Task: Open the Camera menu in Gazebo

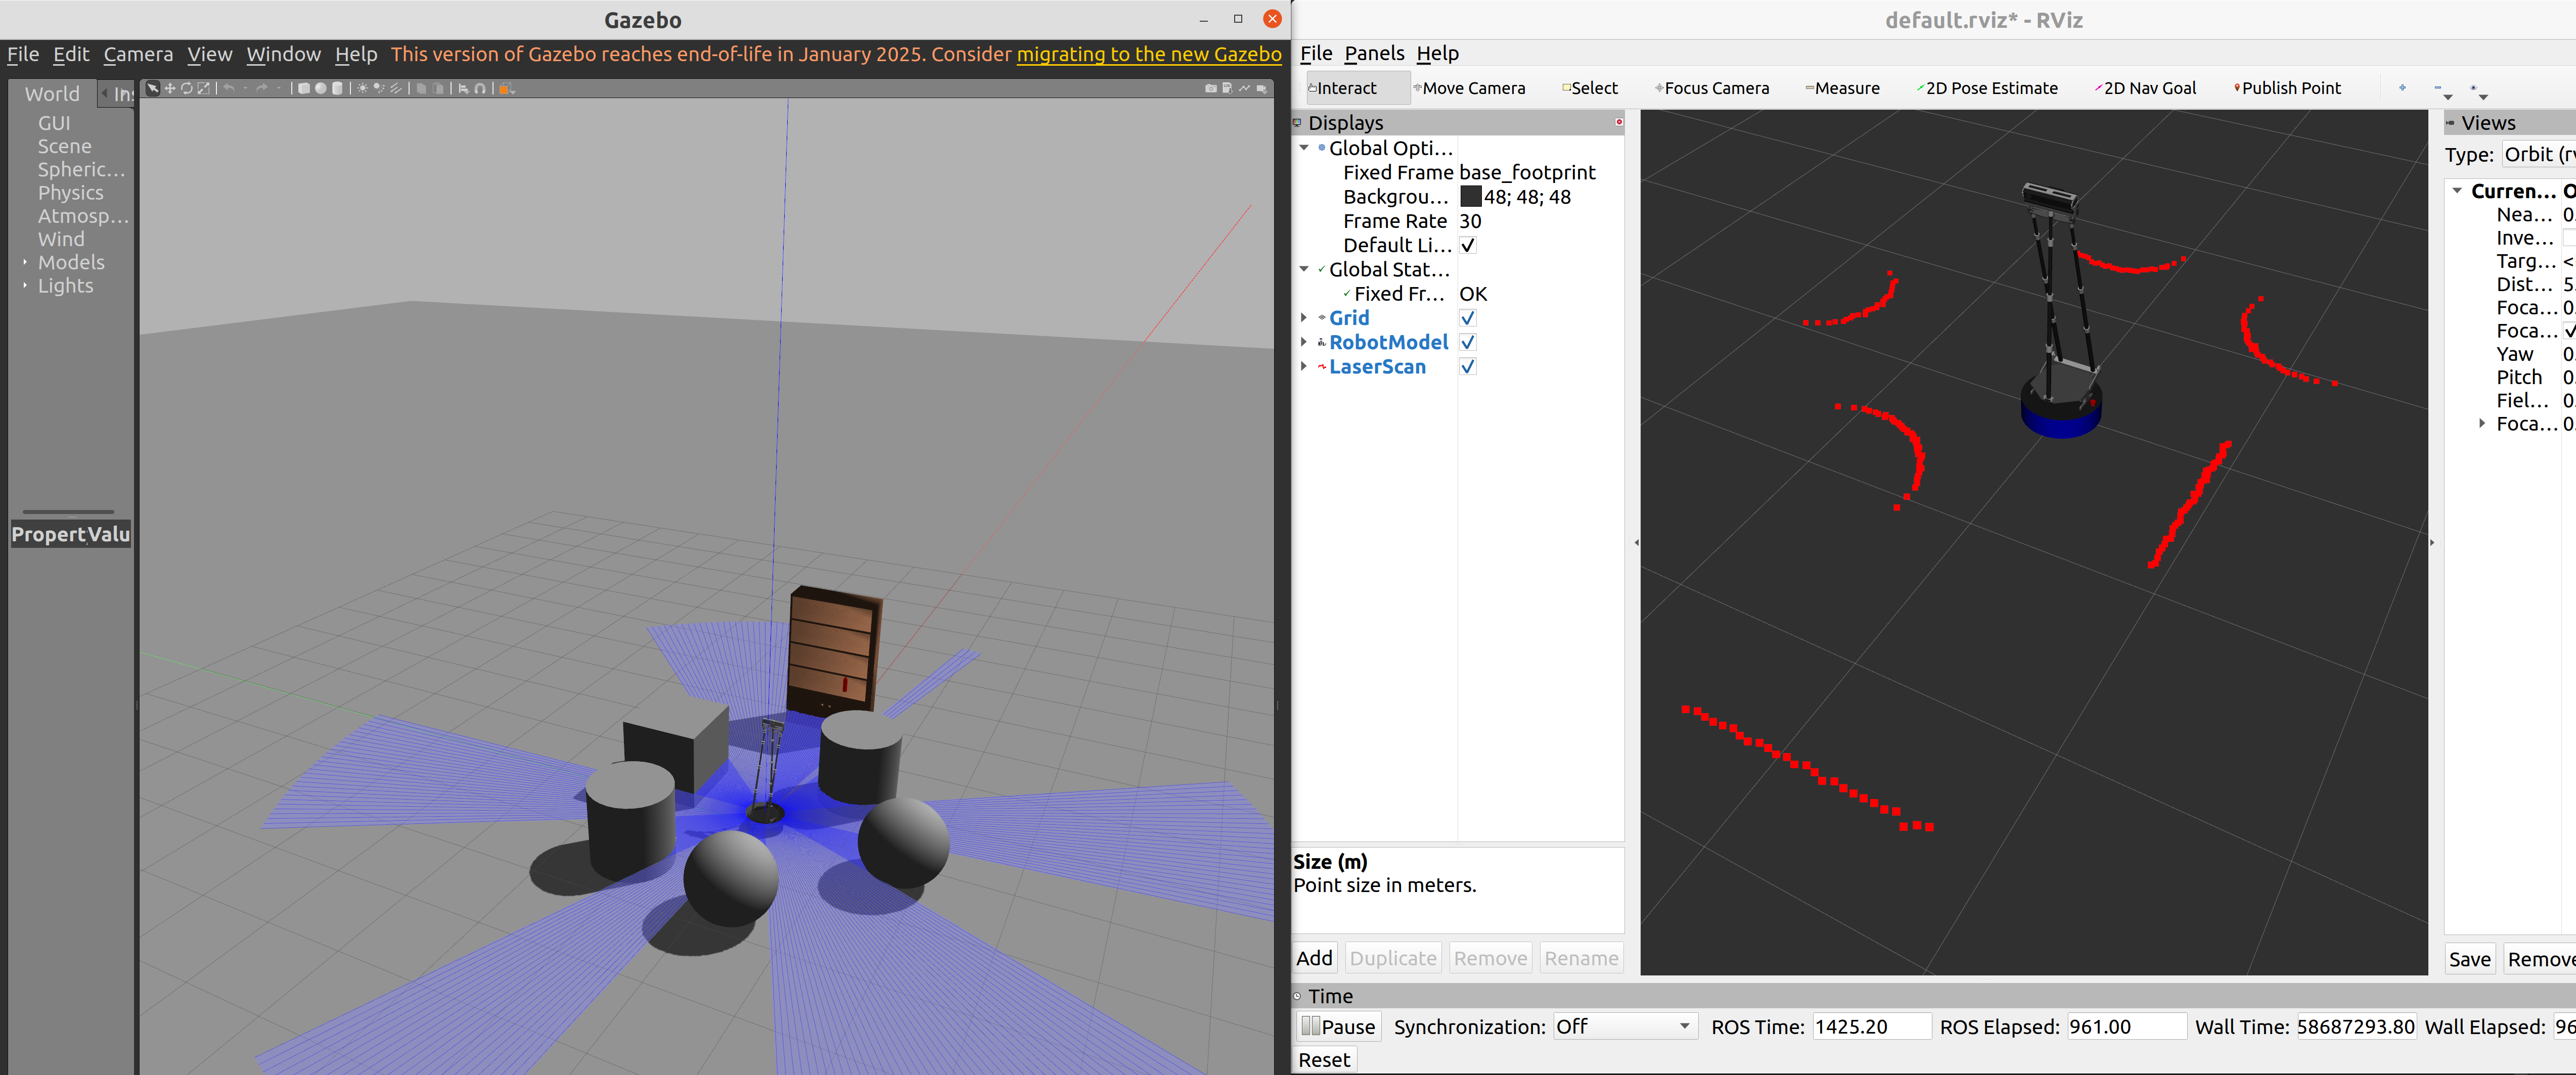Action: (x=138, y=54)
